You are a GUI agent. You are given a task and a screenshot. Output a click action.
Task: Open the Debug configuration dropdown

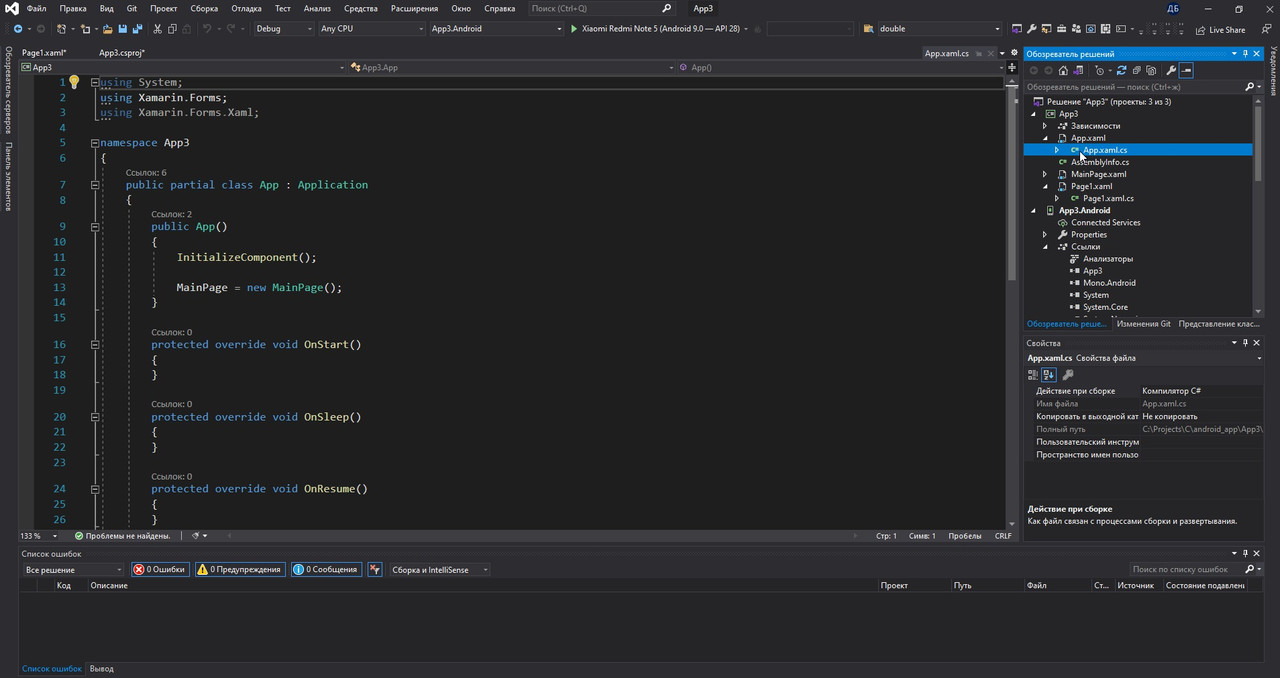284,29
